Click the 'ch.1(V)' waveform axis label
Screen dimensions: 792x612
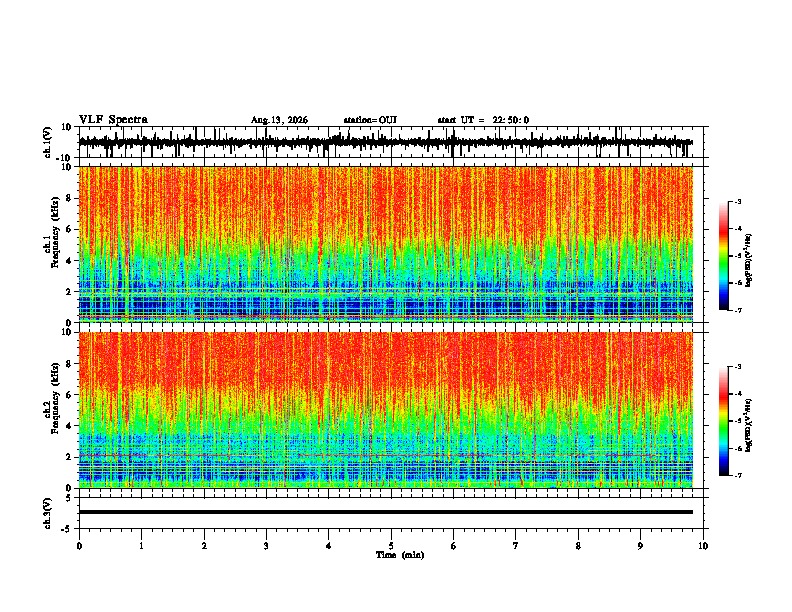point(48,142)
